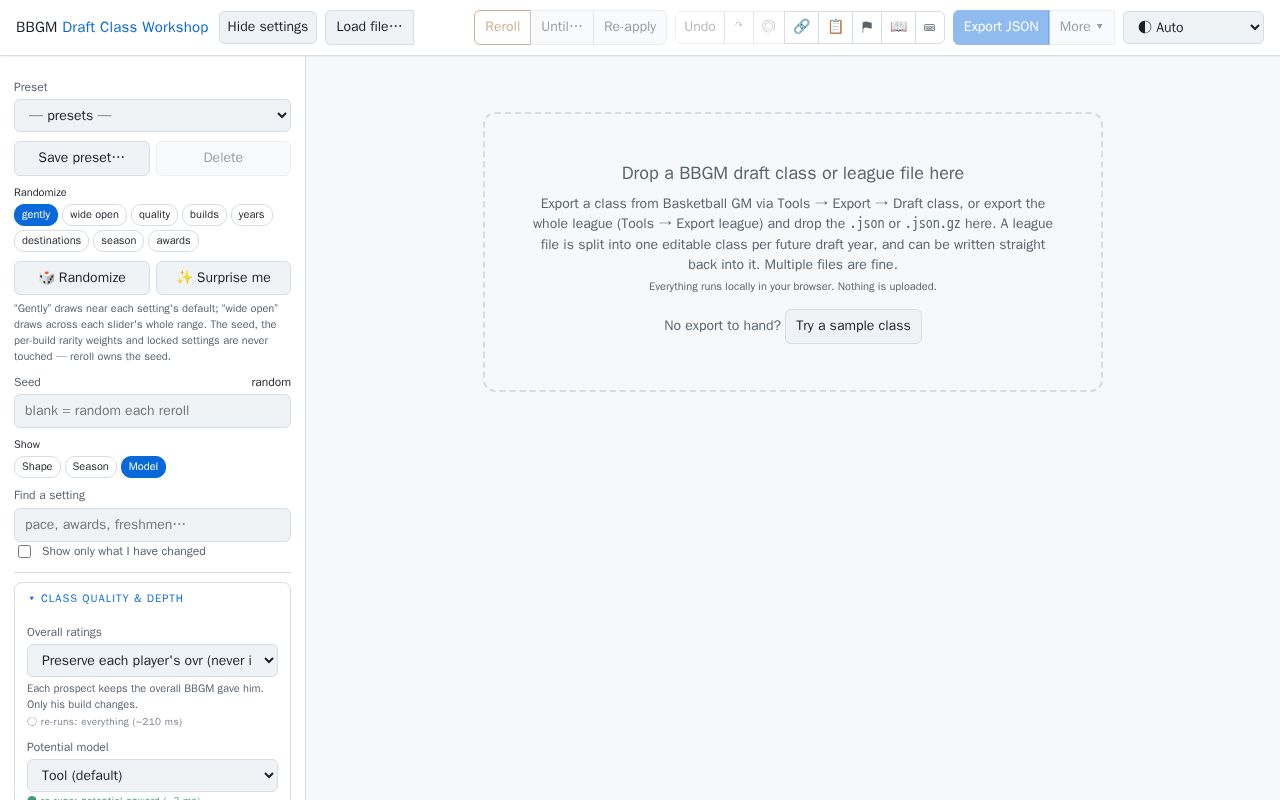This screenshot has height=800, width=1280.
Task: Toggle the 'wide open' randomize chip
Action: (x=94, y=215)
